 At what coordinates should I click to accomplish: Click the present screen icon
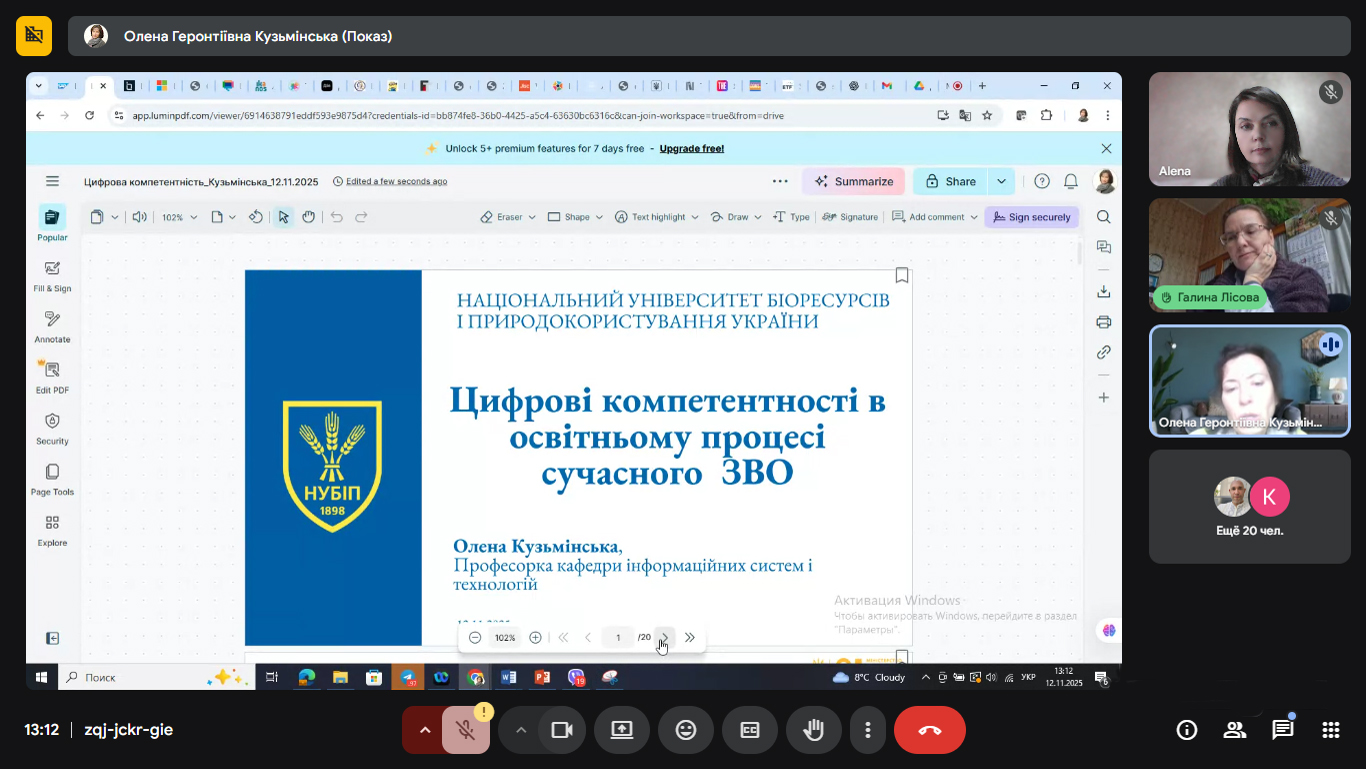pyautogui.click(x=622, y=730)
